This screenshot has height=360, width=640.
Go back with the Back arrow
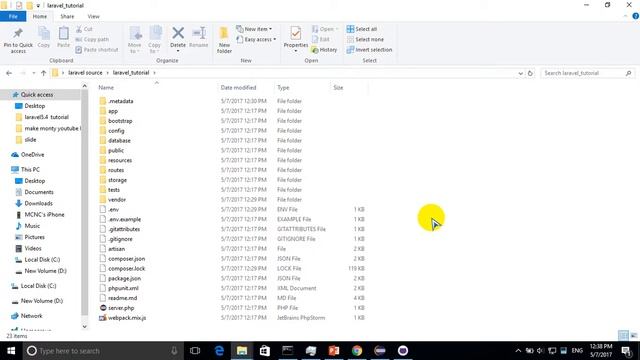[9, 73]
